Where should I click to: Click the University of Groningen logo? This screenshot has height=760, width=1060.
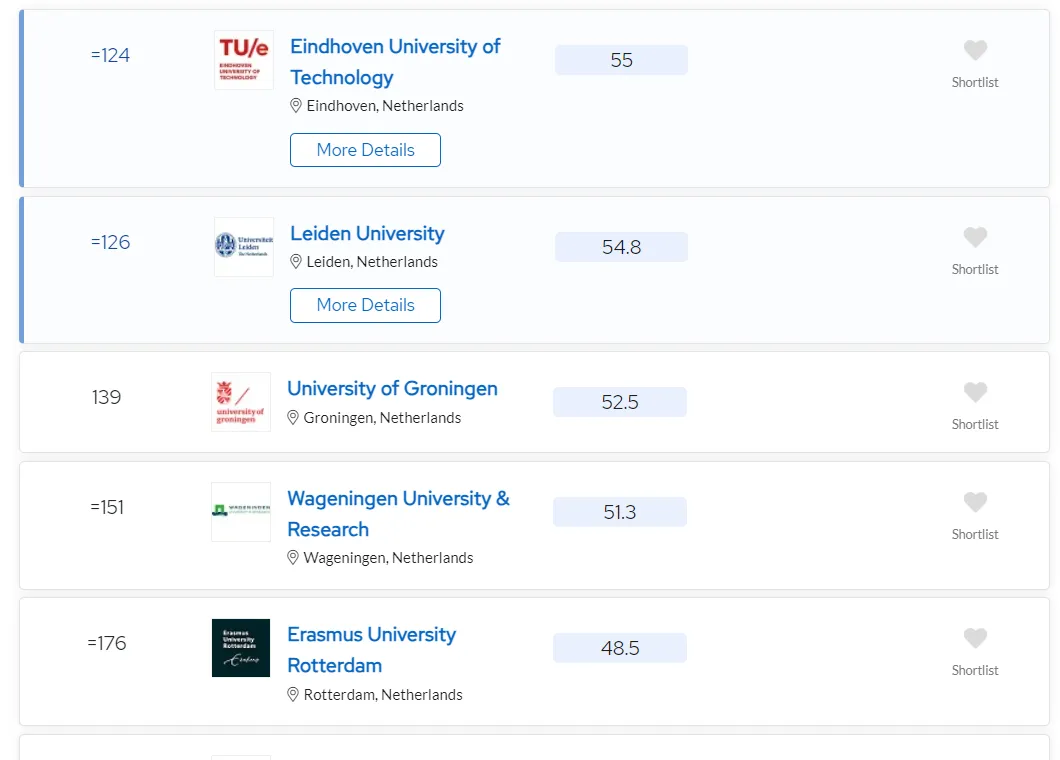[241, 402]
